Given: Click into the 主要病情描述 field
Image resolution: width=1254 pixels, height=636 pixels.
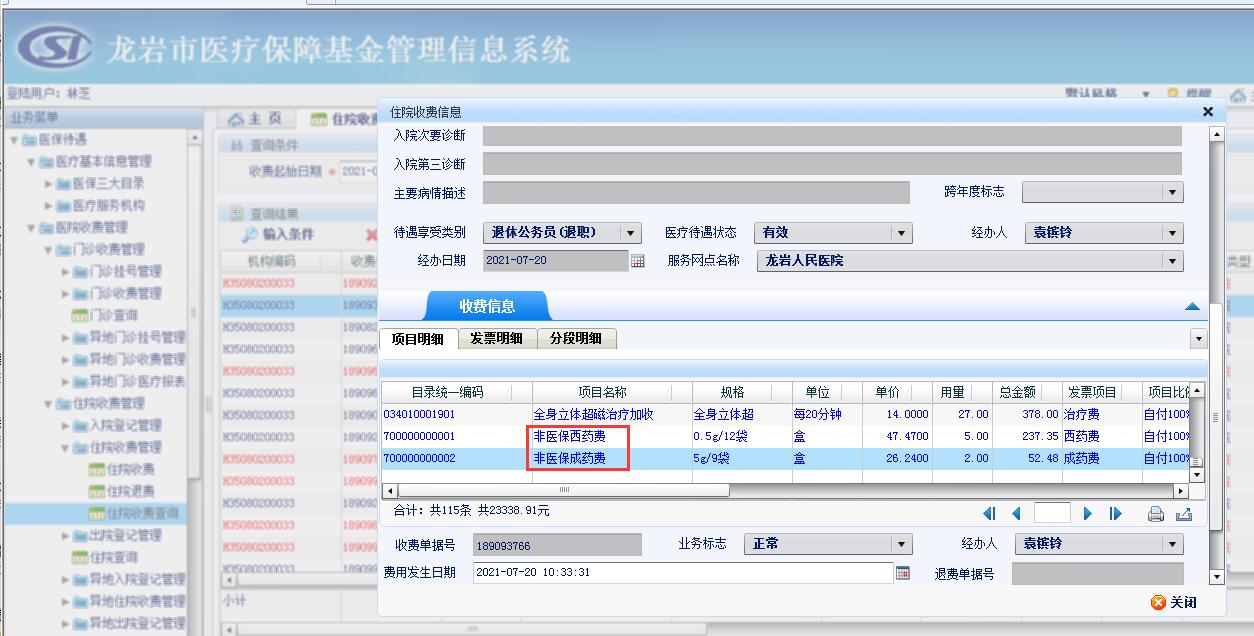Looking at the screenshot, I should pos(696,192).
